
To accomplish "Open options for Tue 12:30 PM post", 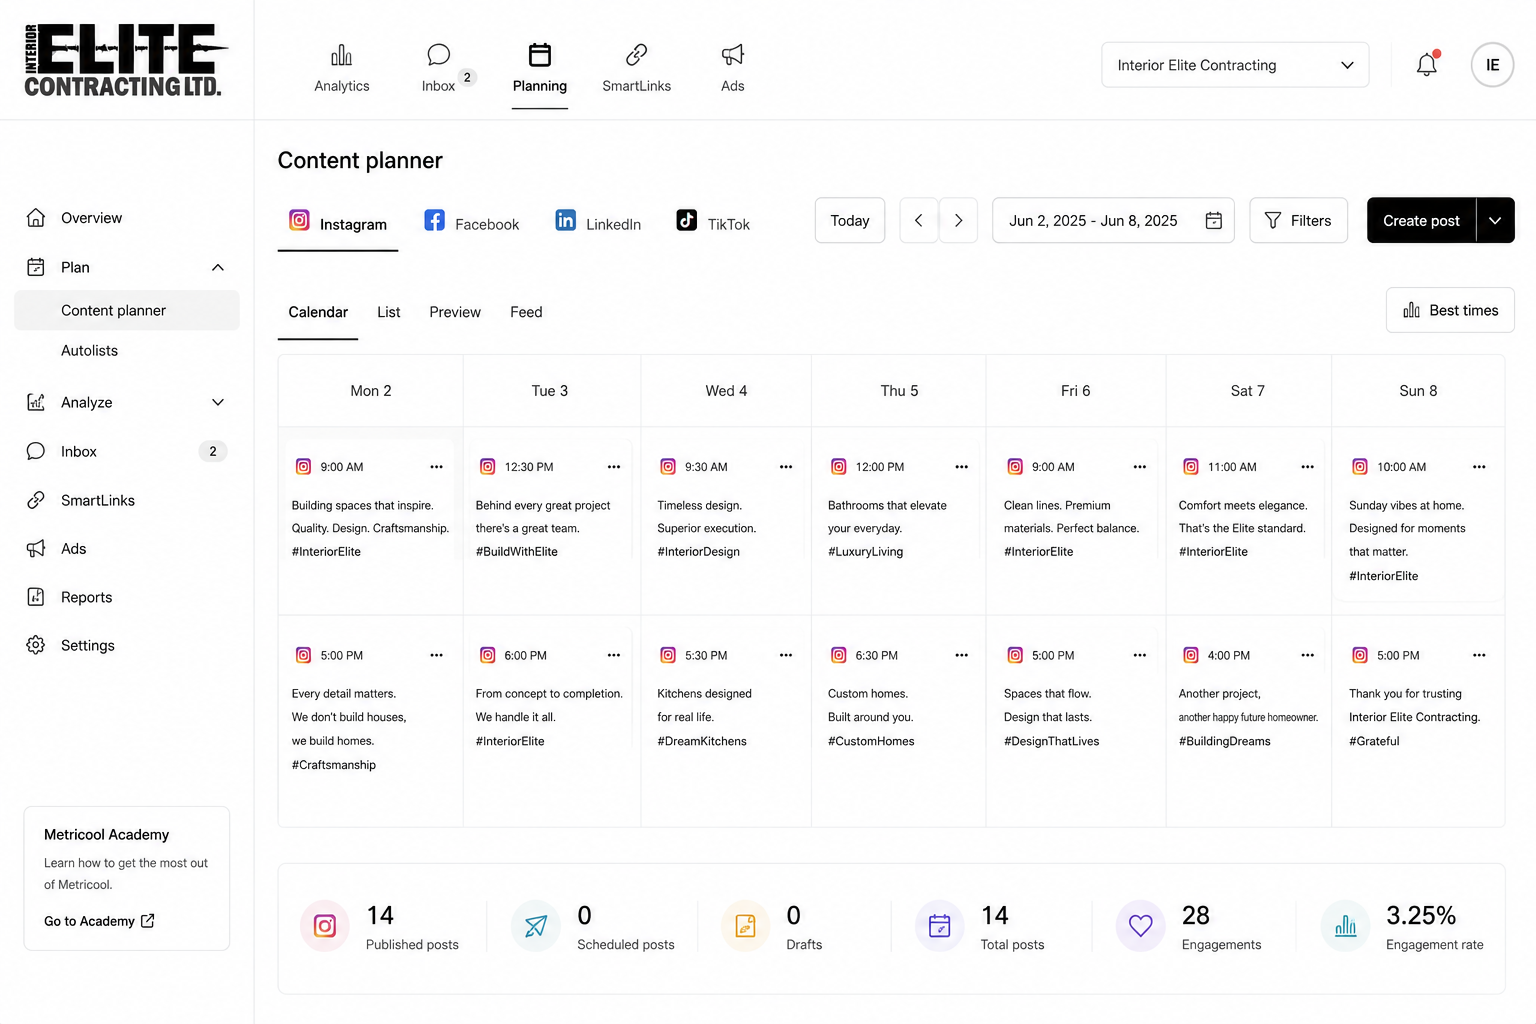I will [614, 467].
